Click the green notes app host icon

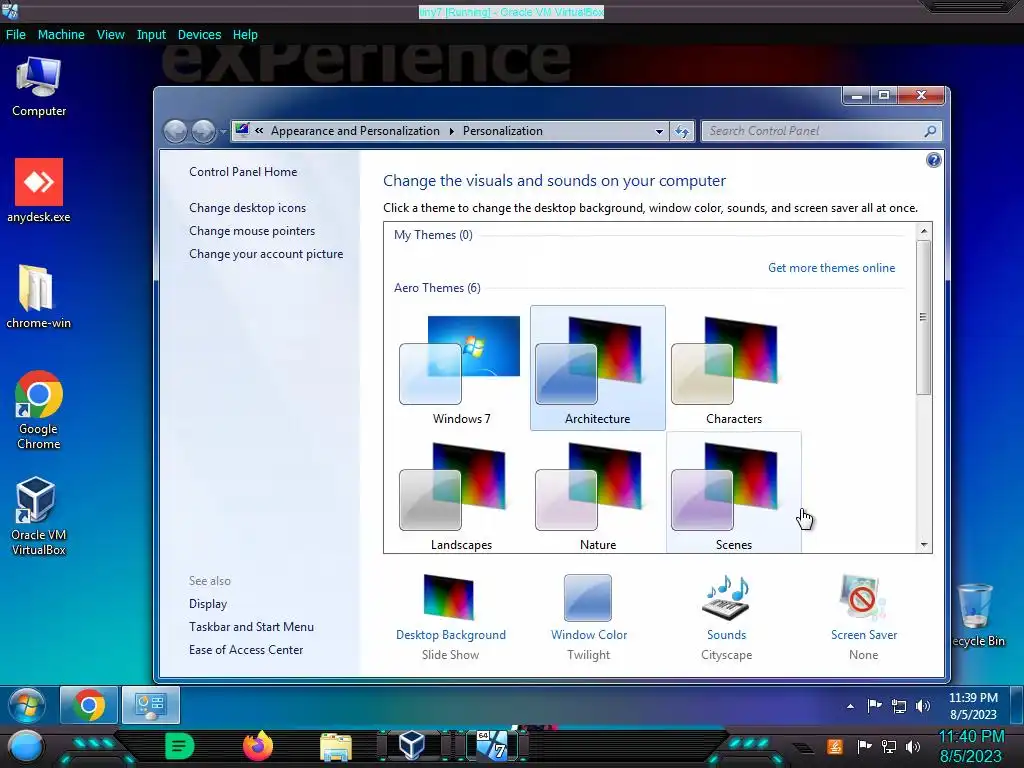(x=180, y=746)
